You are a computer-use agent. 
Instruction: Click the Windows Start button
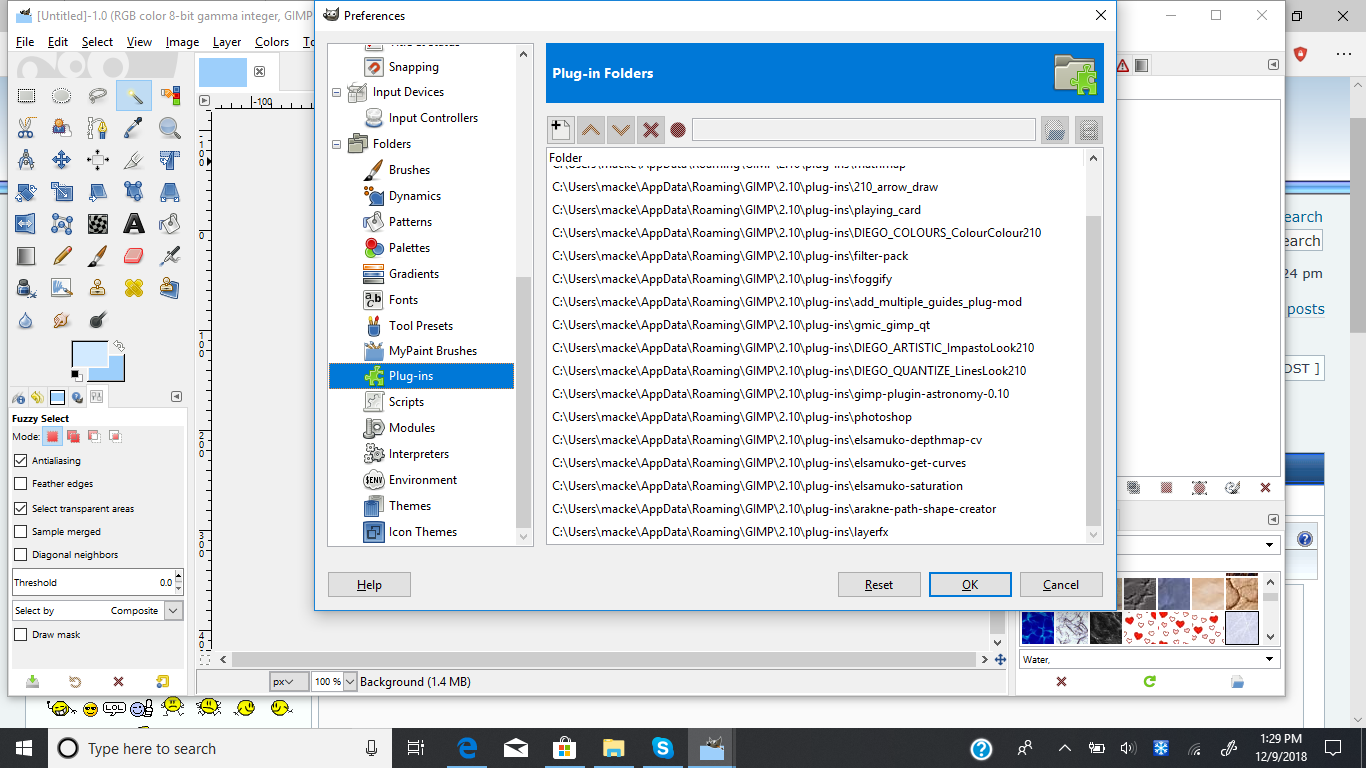pos(23,748)
